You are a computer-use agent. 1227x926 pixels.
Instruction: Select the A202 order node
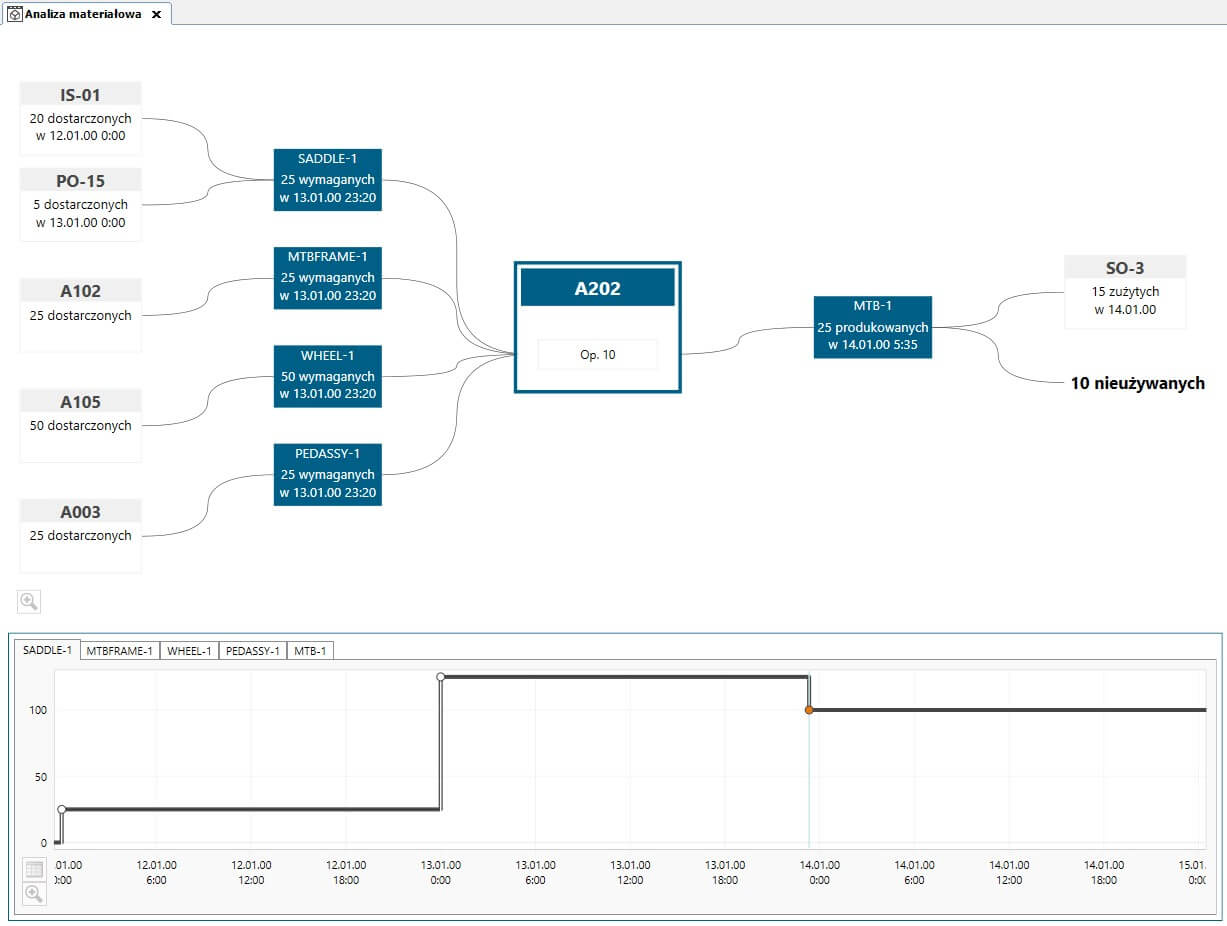[x=598, y=327]
